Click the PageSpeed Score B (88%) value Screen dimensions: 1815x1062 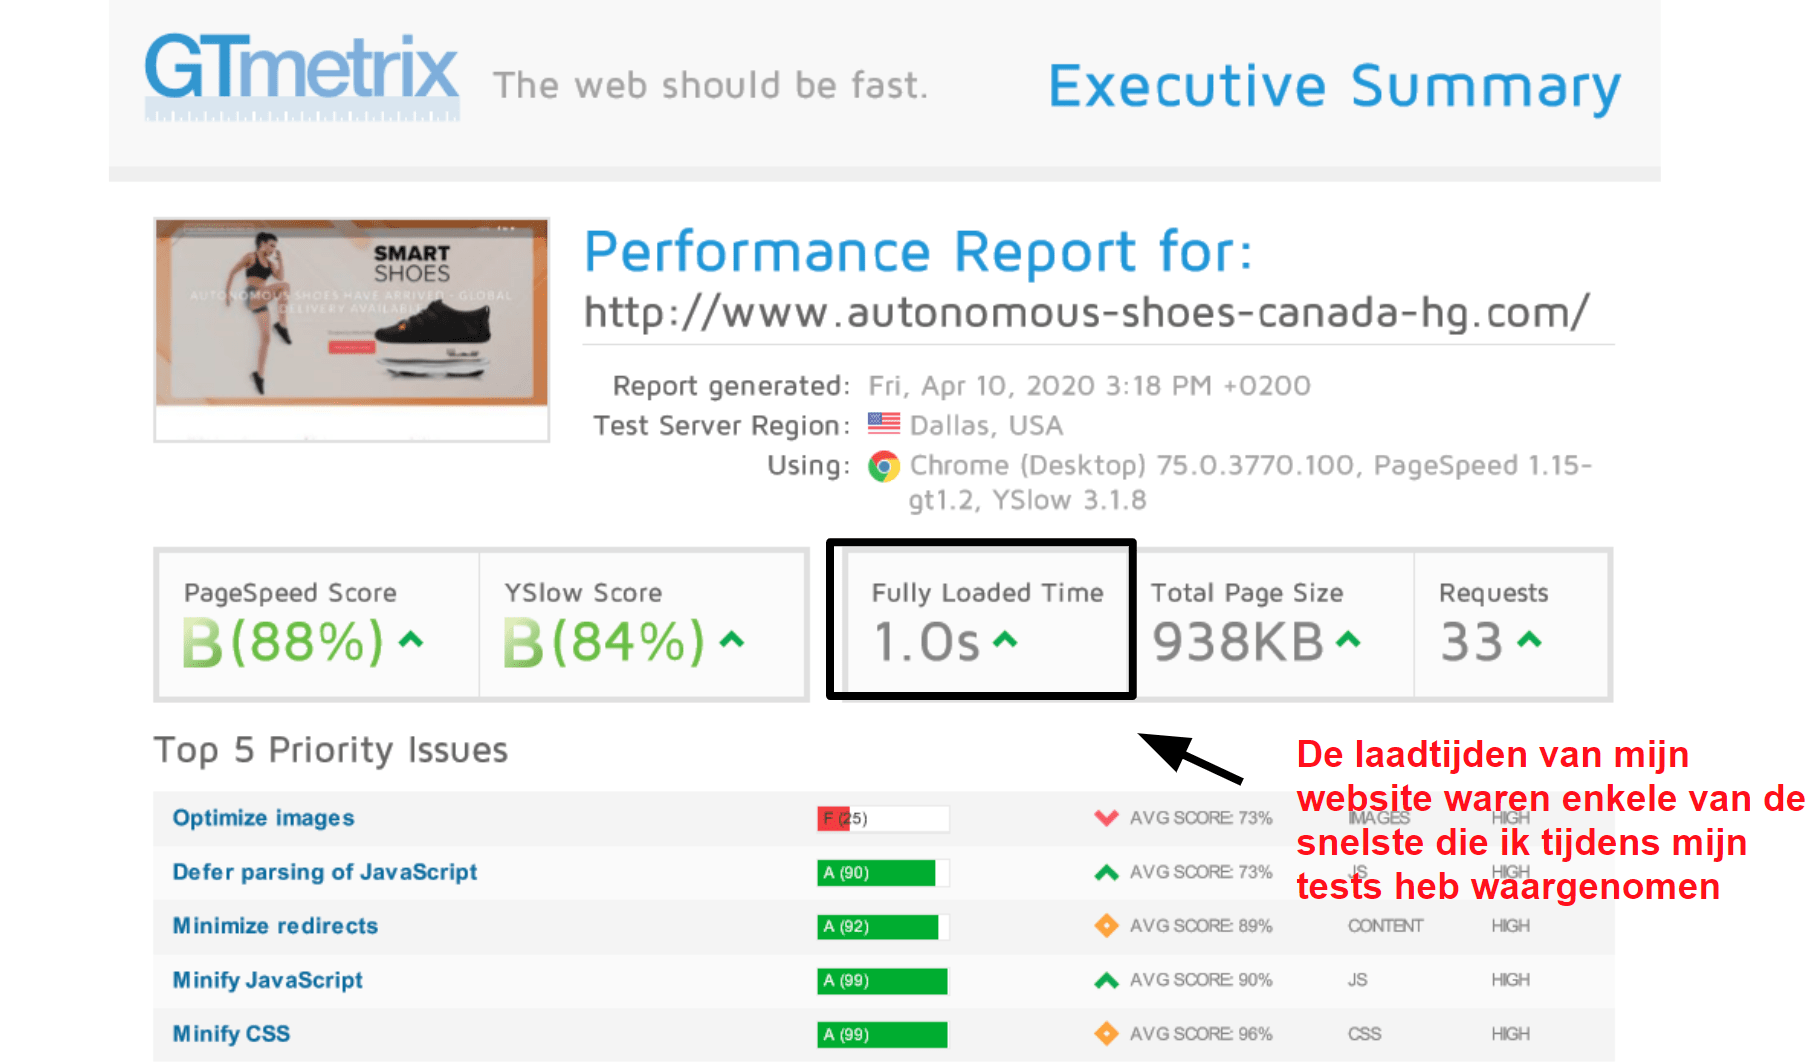(284, 642)
